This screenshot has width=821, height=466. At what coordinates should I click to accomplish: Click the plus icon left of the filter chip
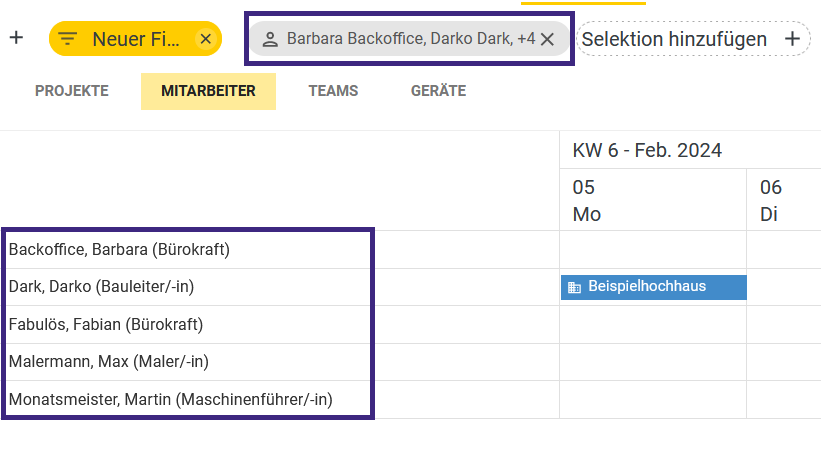click(x=16, y=38)
